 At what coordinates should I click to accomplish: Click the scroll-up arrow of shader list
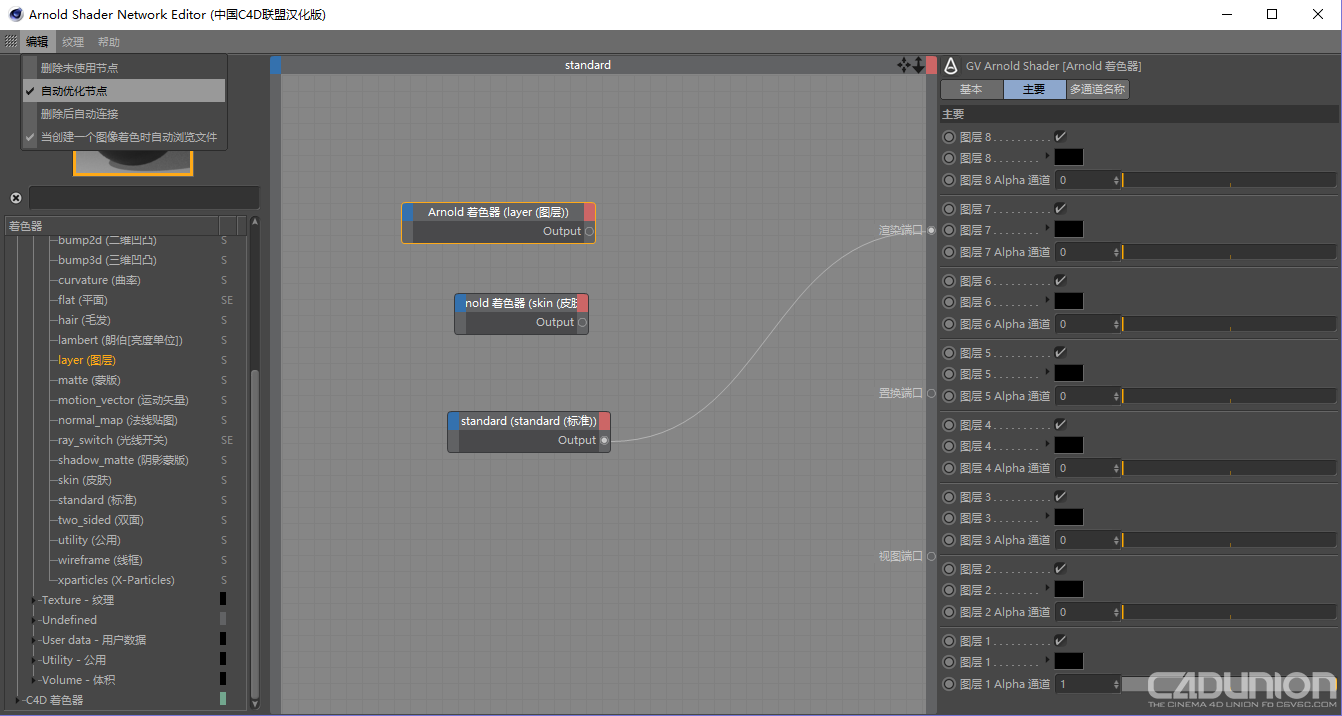254,222
